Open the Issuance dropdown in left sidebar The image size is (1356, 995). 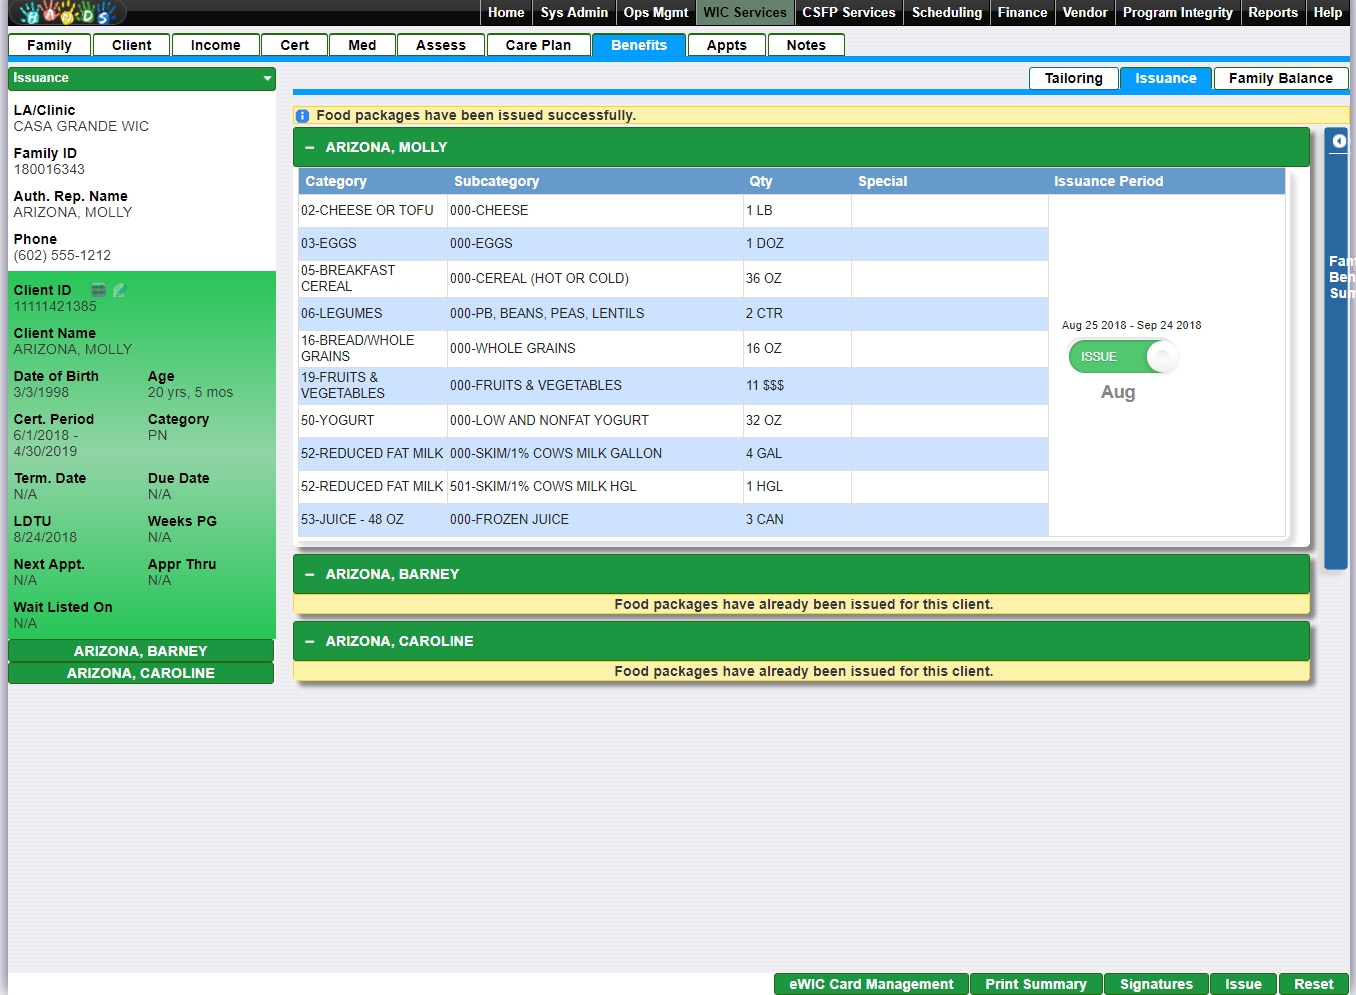pos(267,78)
